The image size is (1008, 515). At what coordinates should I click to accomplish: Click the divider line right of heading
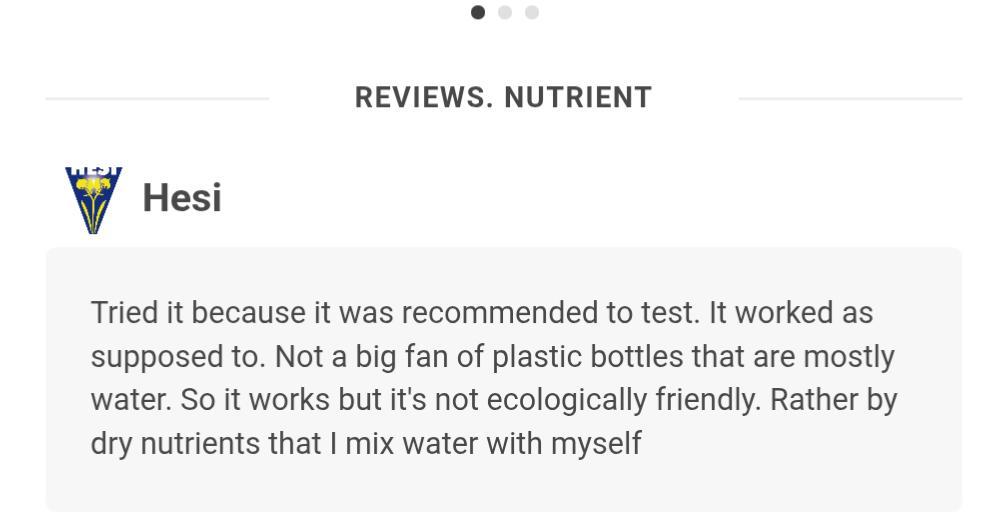point(849,99)
